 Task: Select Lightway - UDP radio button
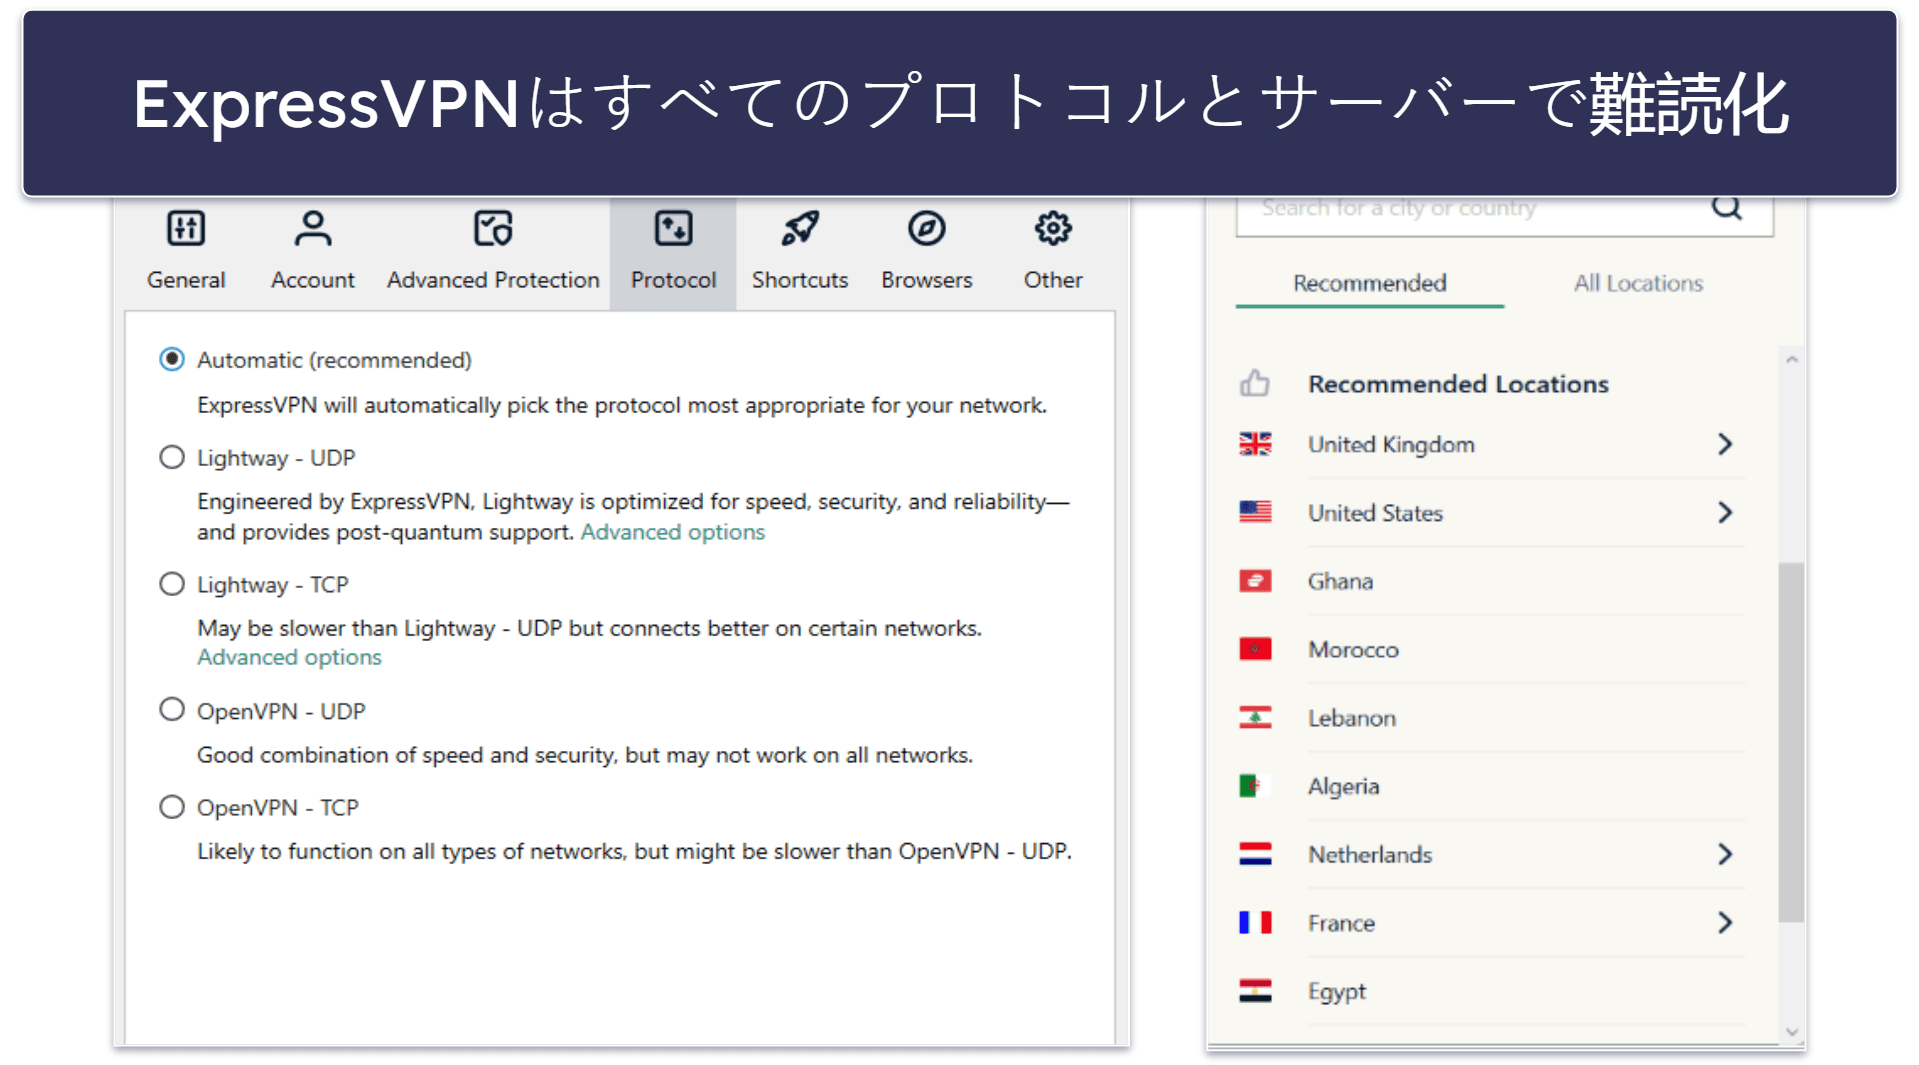tap(172, 457)
